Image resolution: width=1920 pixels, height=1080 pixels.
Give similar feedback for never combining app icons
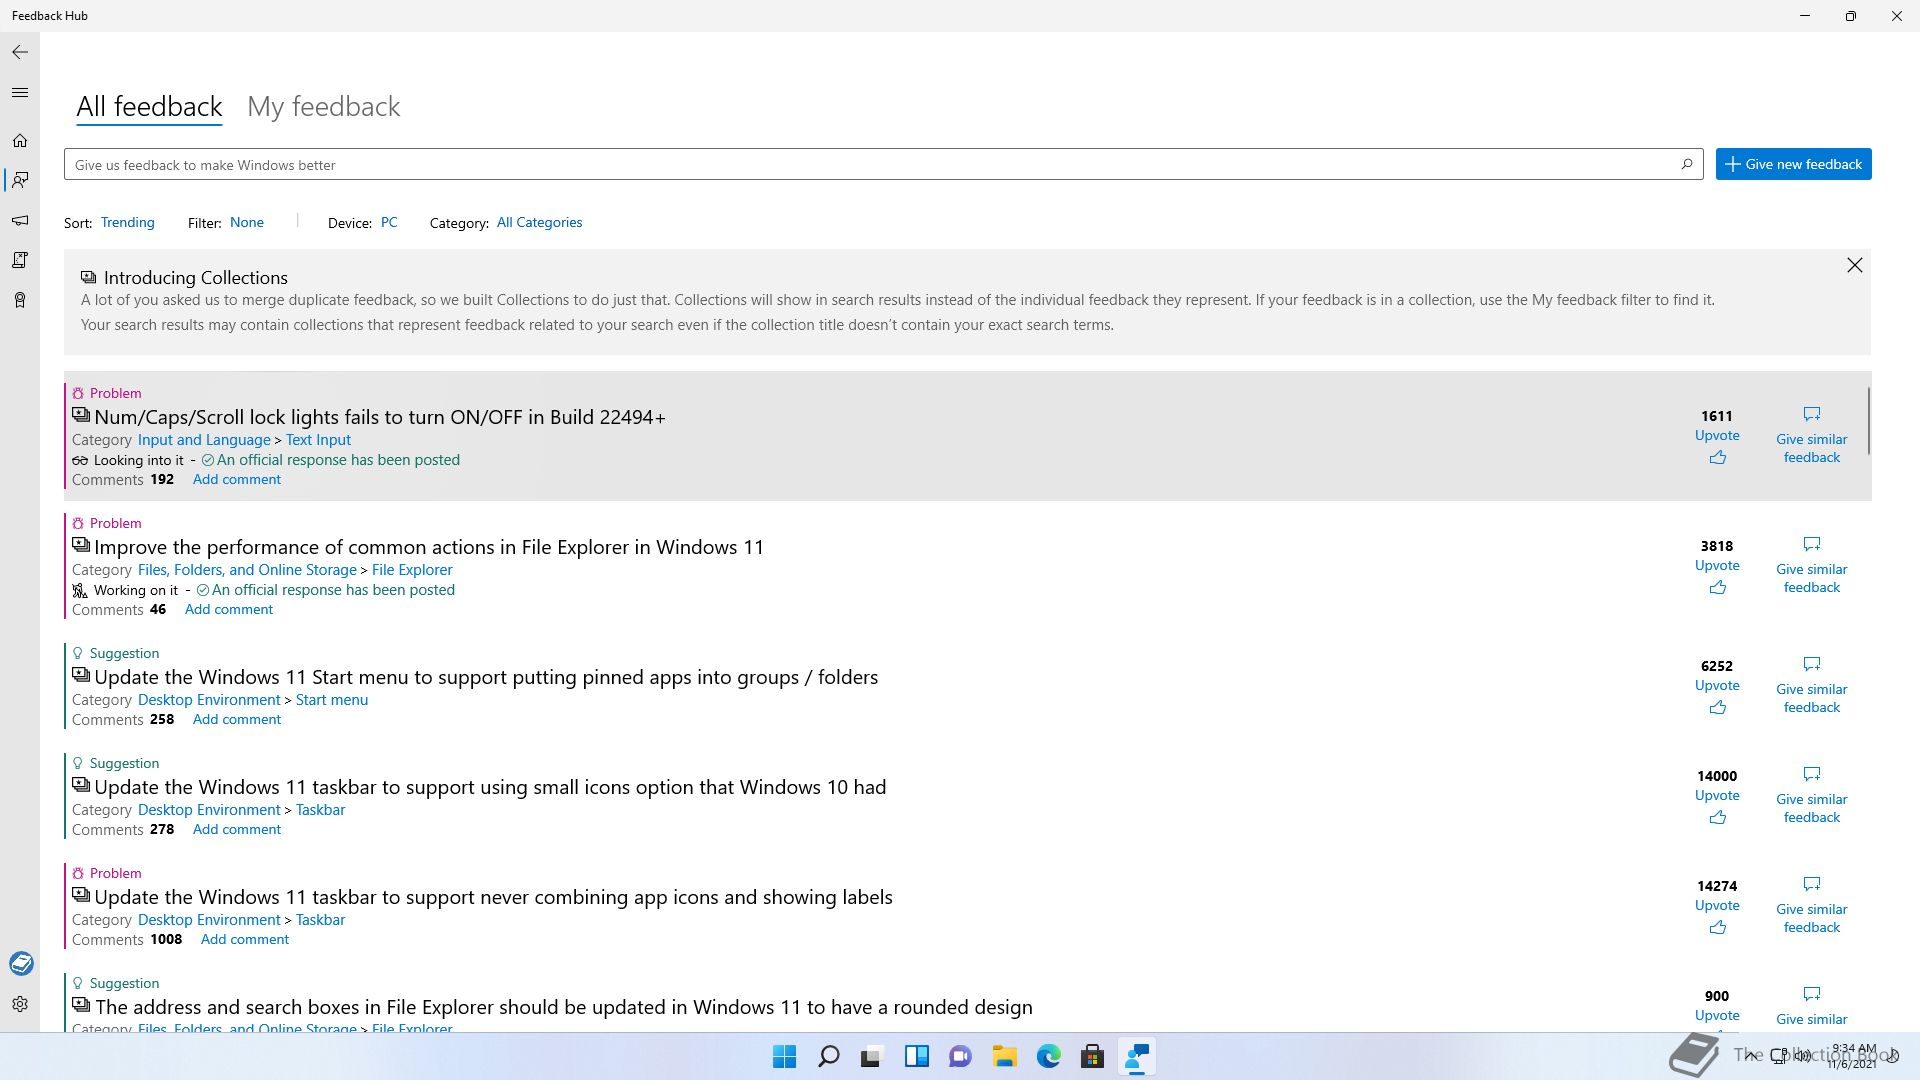pos(1811,906)
